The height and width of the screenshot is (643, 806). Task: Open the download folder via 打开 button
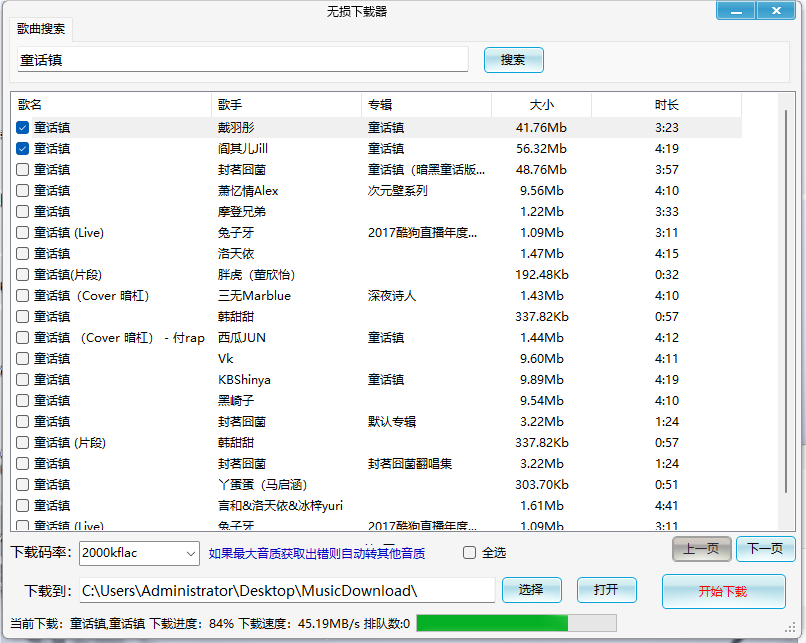coord(606,590)
